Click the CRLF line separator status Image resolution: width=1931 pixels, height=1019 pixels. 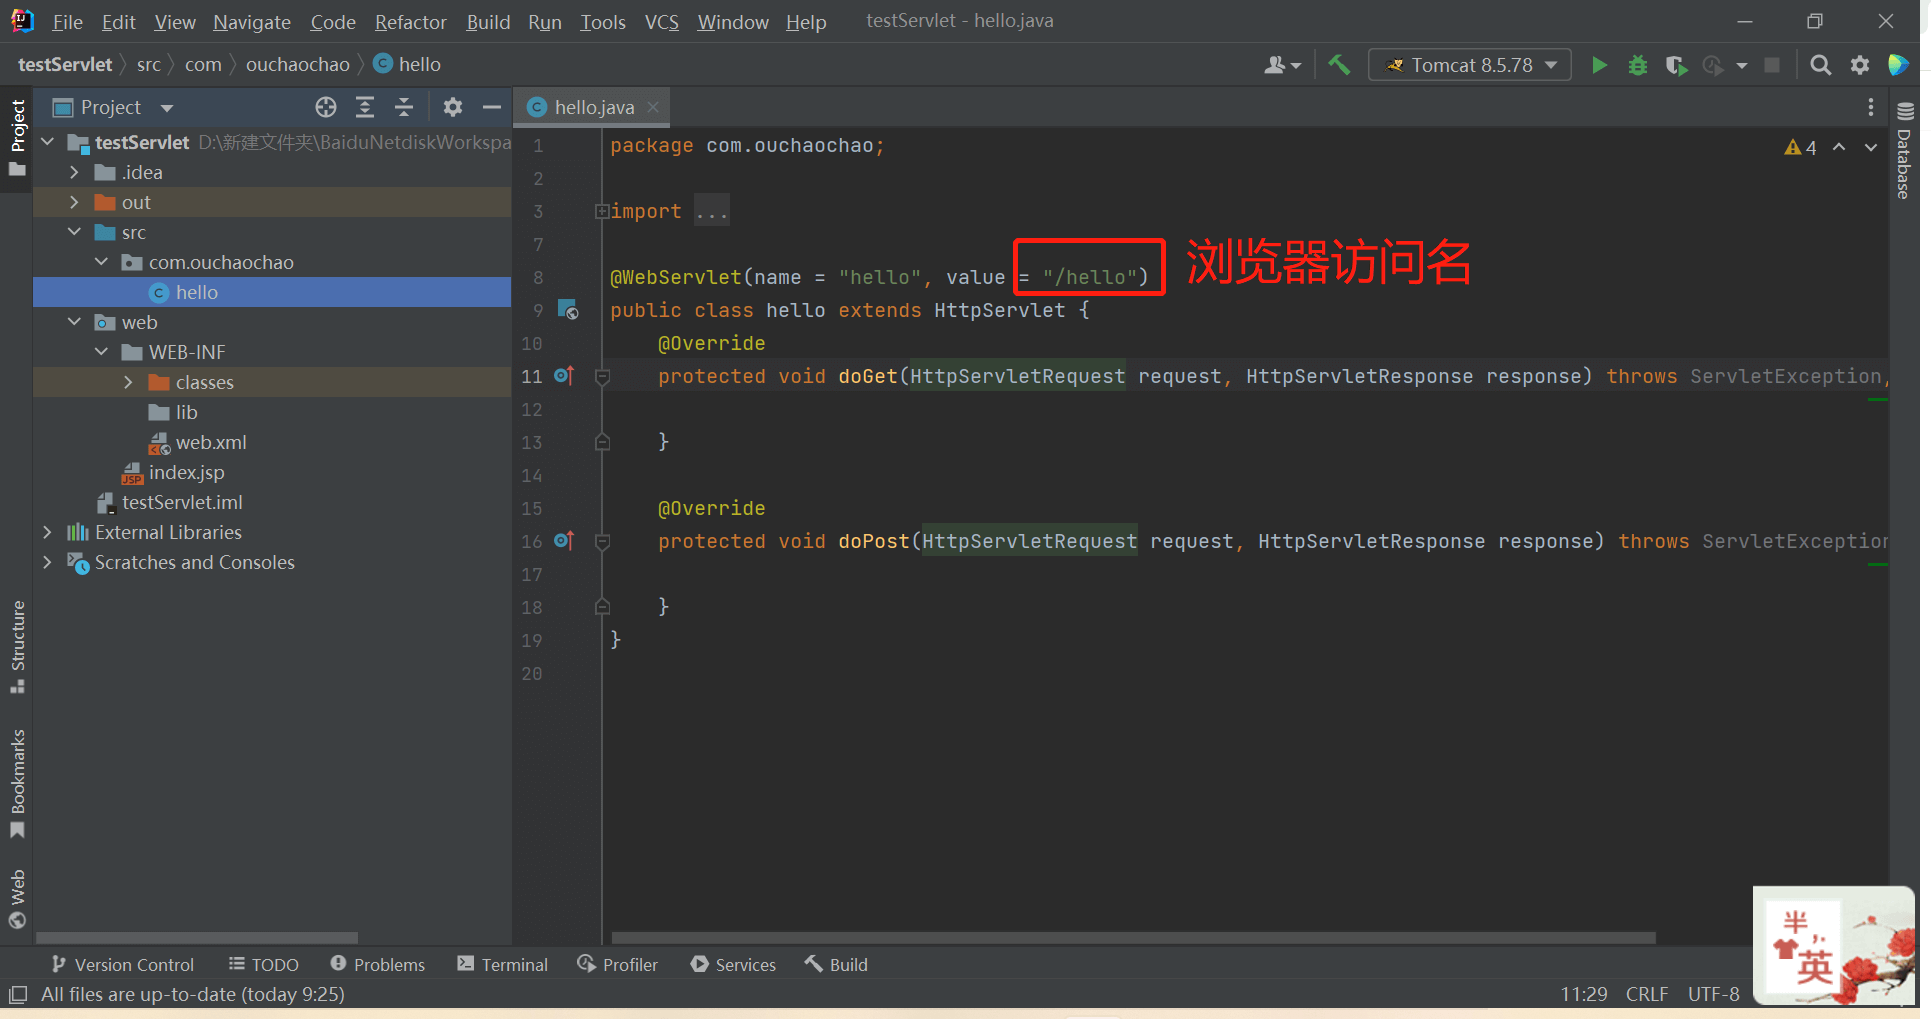pyautogui.click(x=1647, y=994)
